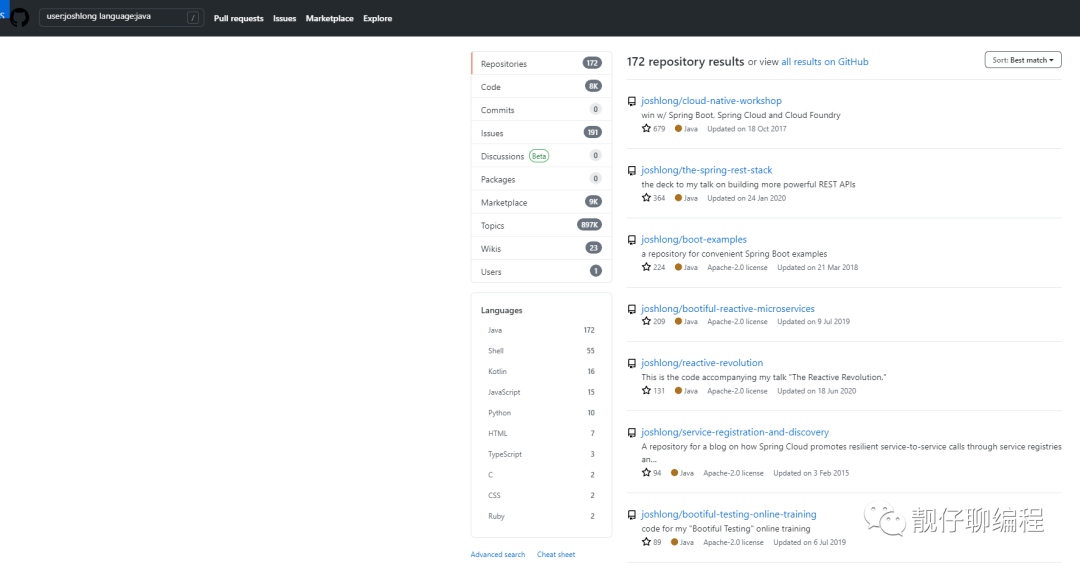Image resolution: width=1080 pixels, height=568 pixels.
Task: Click star icon showing 364 stars
Action: click(x=646, y=198)
